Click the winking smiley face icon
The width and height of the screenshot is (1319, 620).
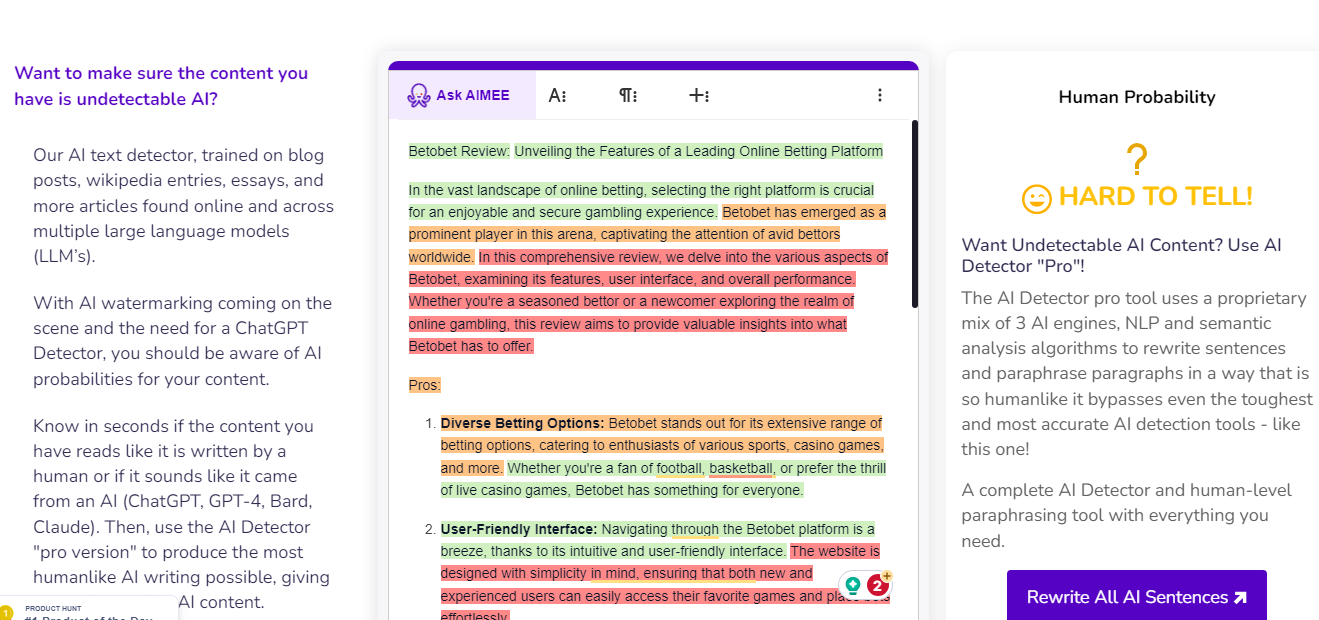1036,198
